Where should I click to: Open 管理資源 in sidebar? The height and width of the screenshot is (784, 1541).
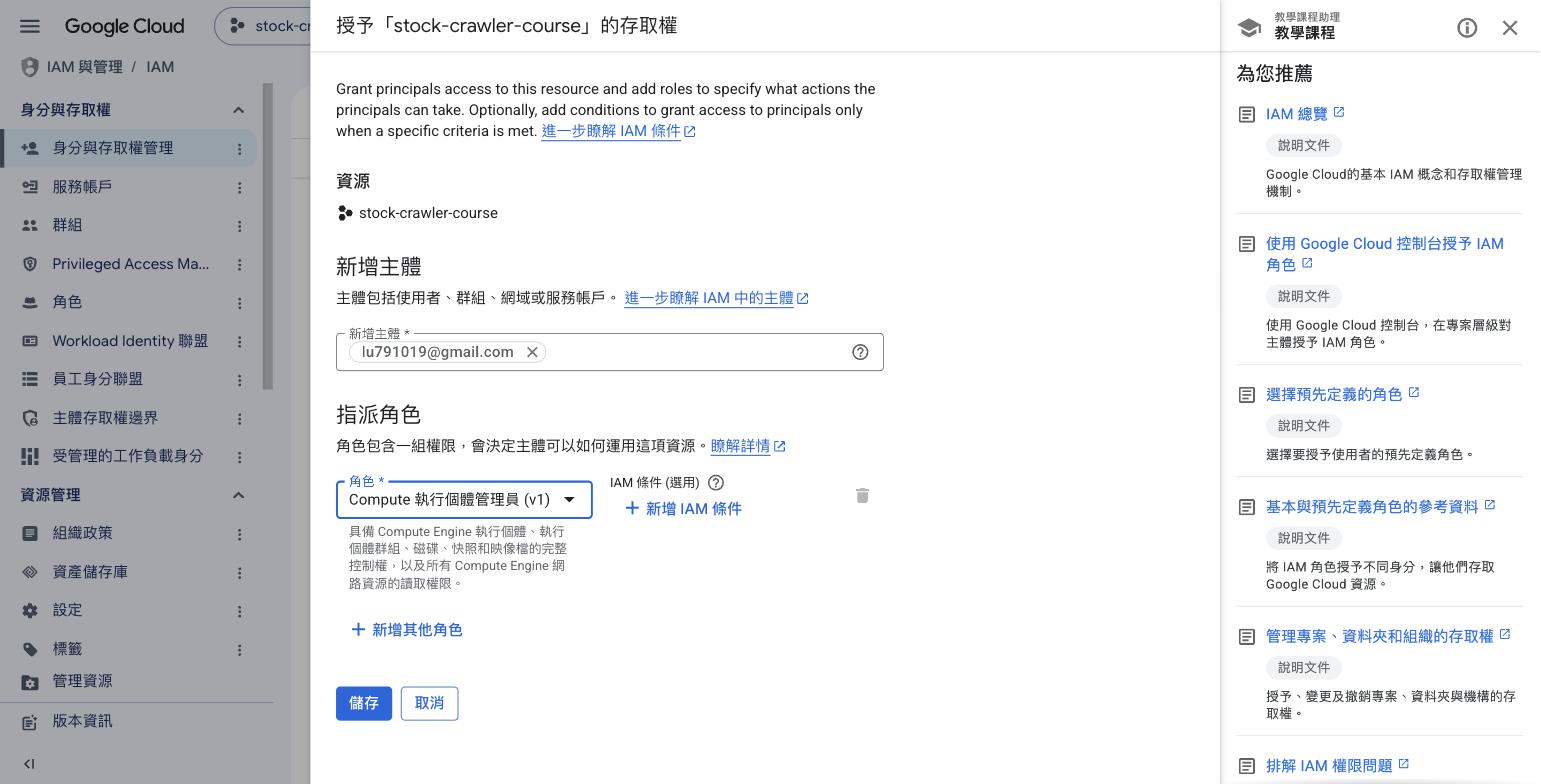pyautogui.click(x=82, y=681)
